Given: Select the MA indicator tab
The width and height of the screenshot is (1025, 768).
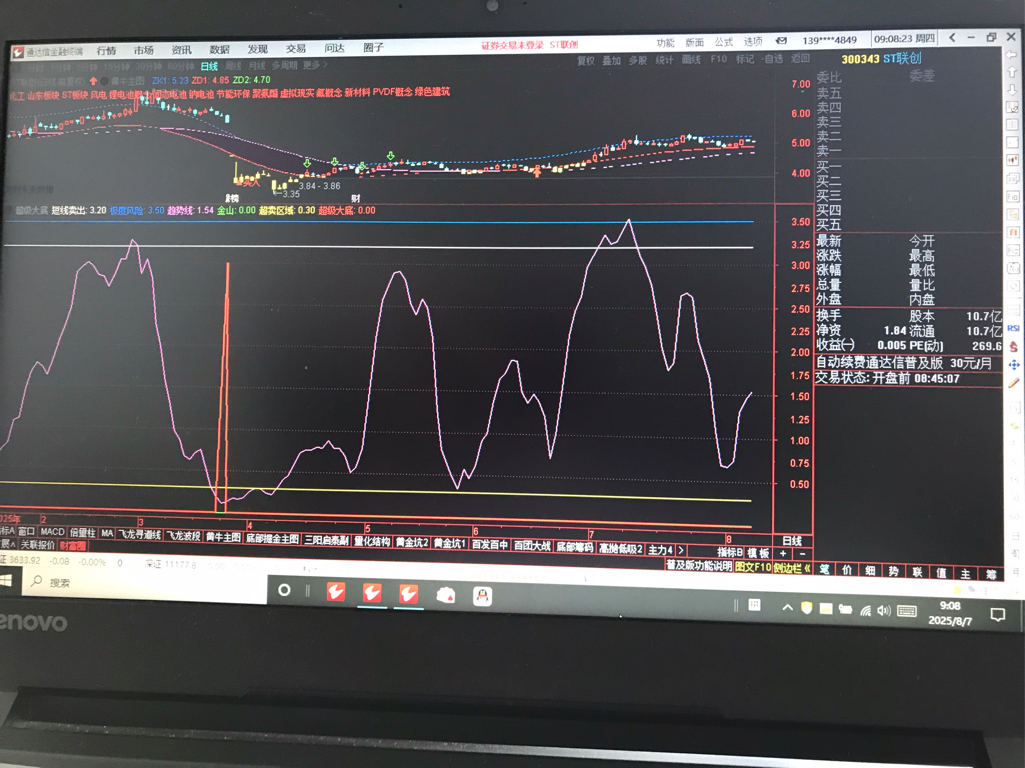Looking at the screenshot, I should (x=107, y=533).
